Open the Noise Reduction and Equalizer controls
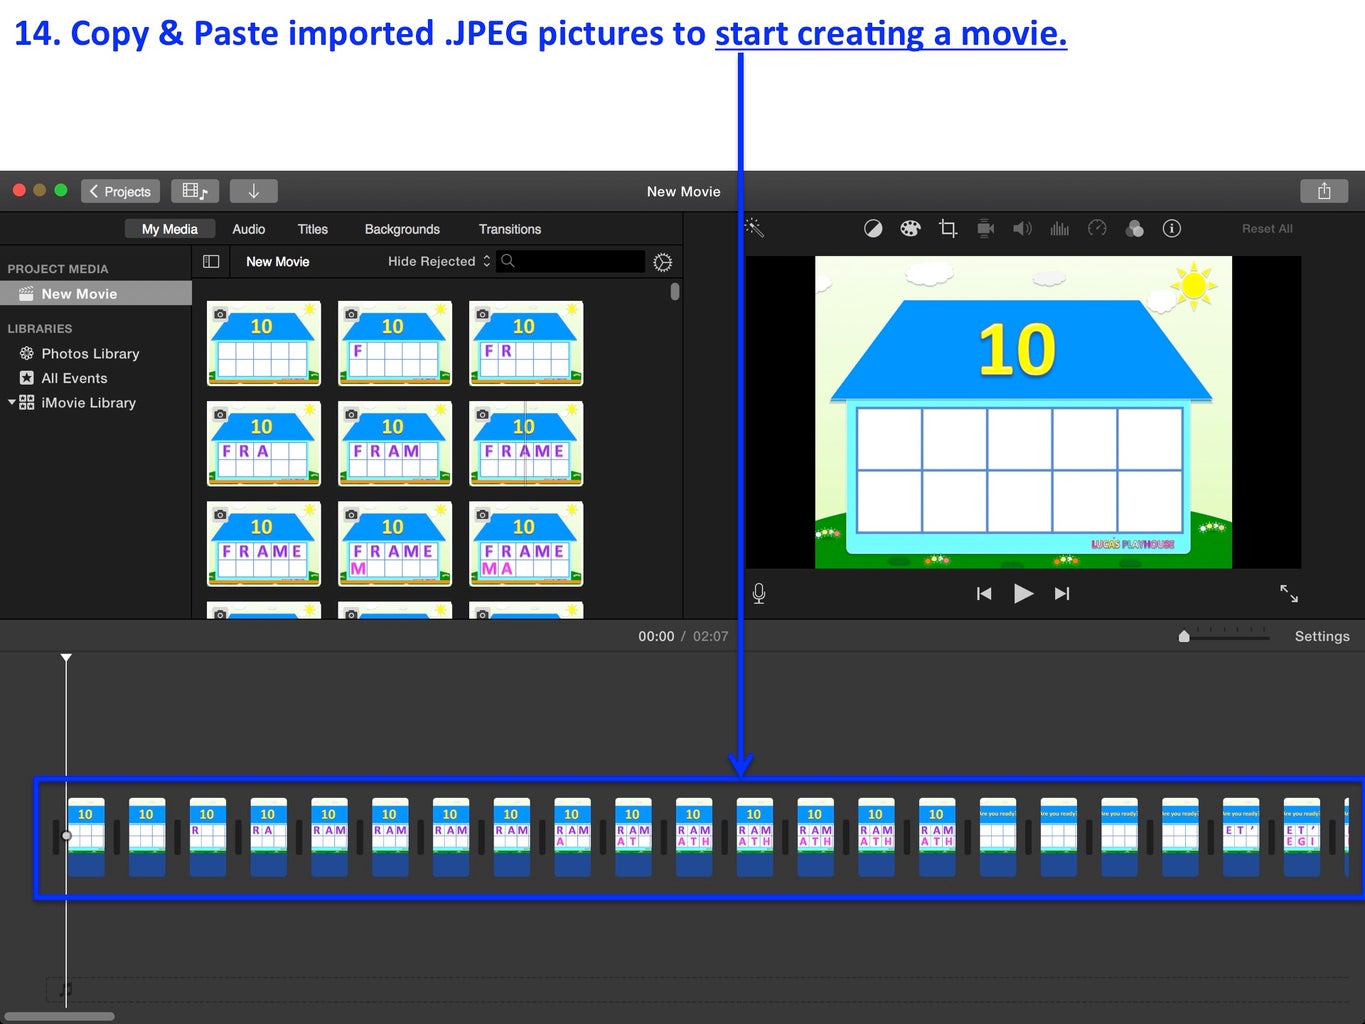This screenshot has height=1024, width=1365. click(x=1059, y=228)
